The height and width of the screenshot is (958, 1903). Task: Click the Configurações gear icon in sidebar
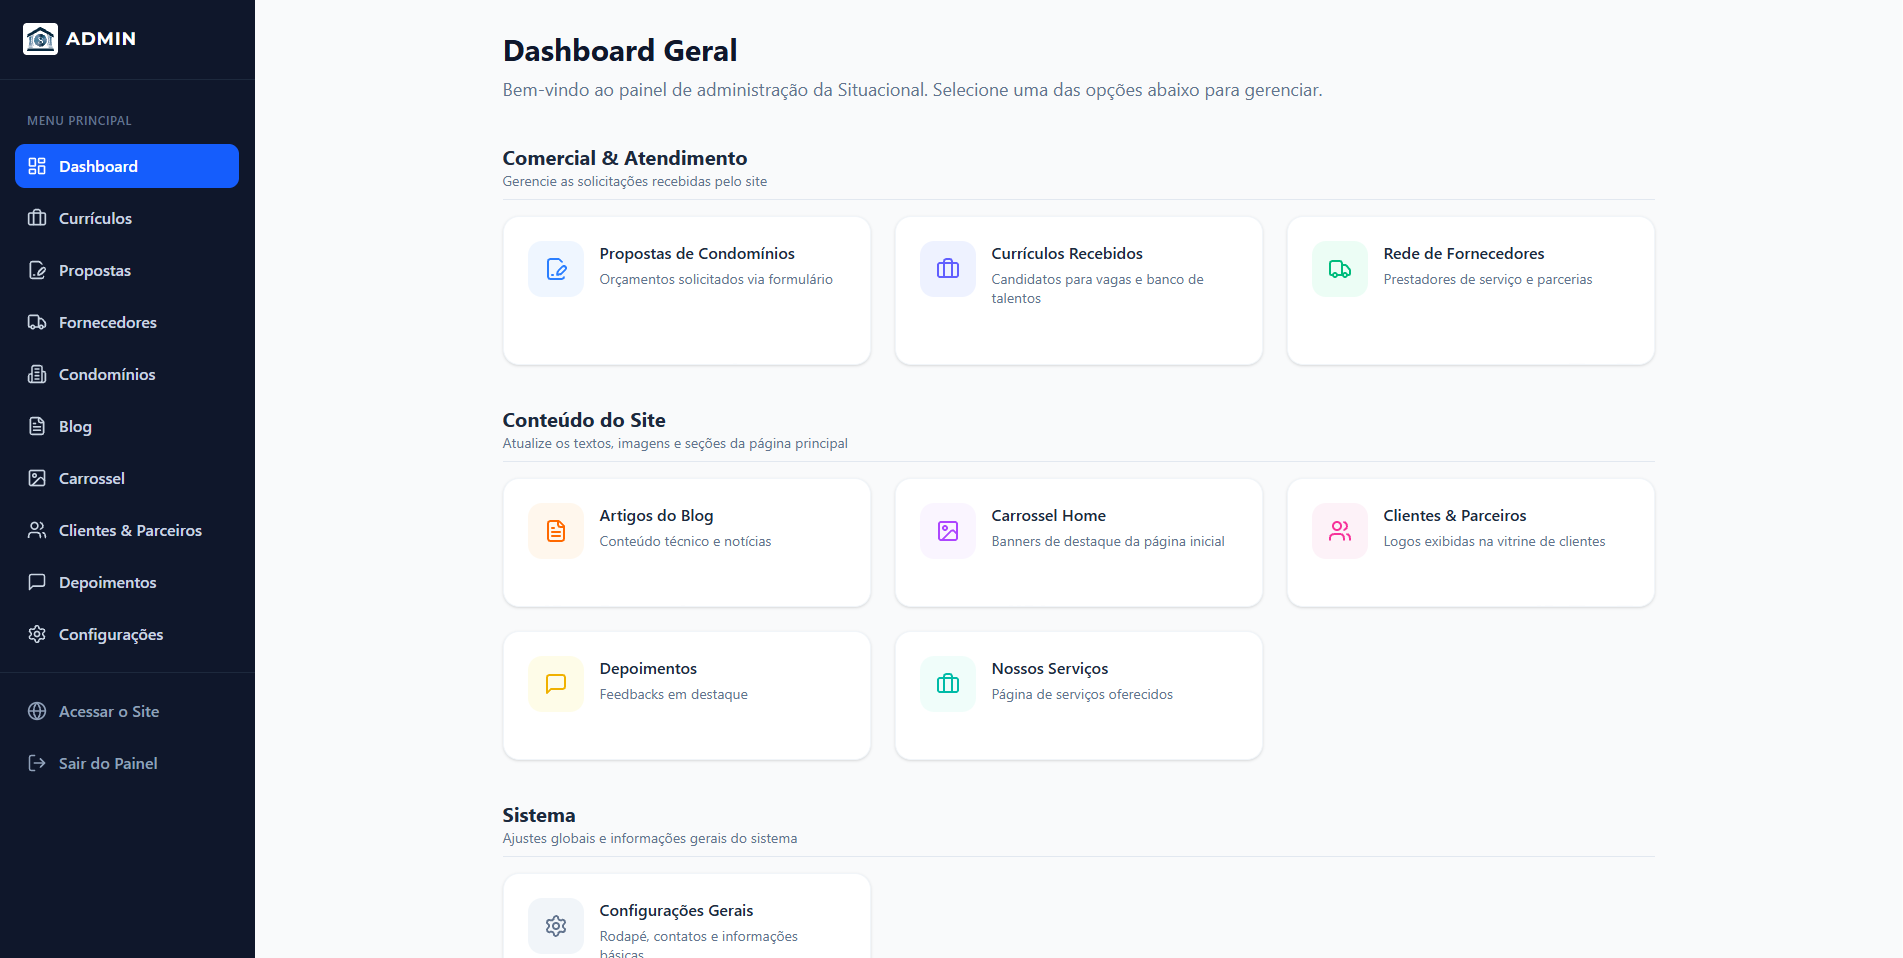click(37, 634)
